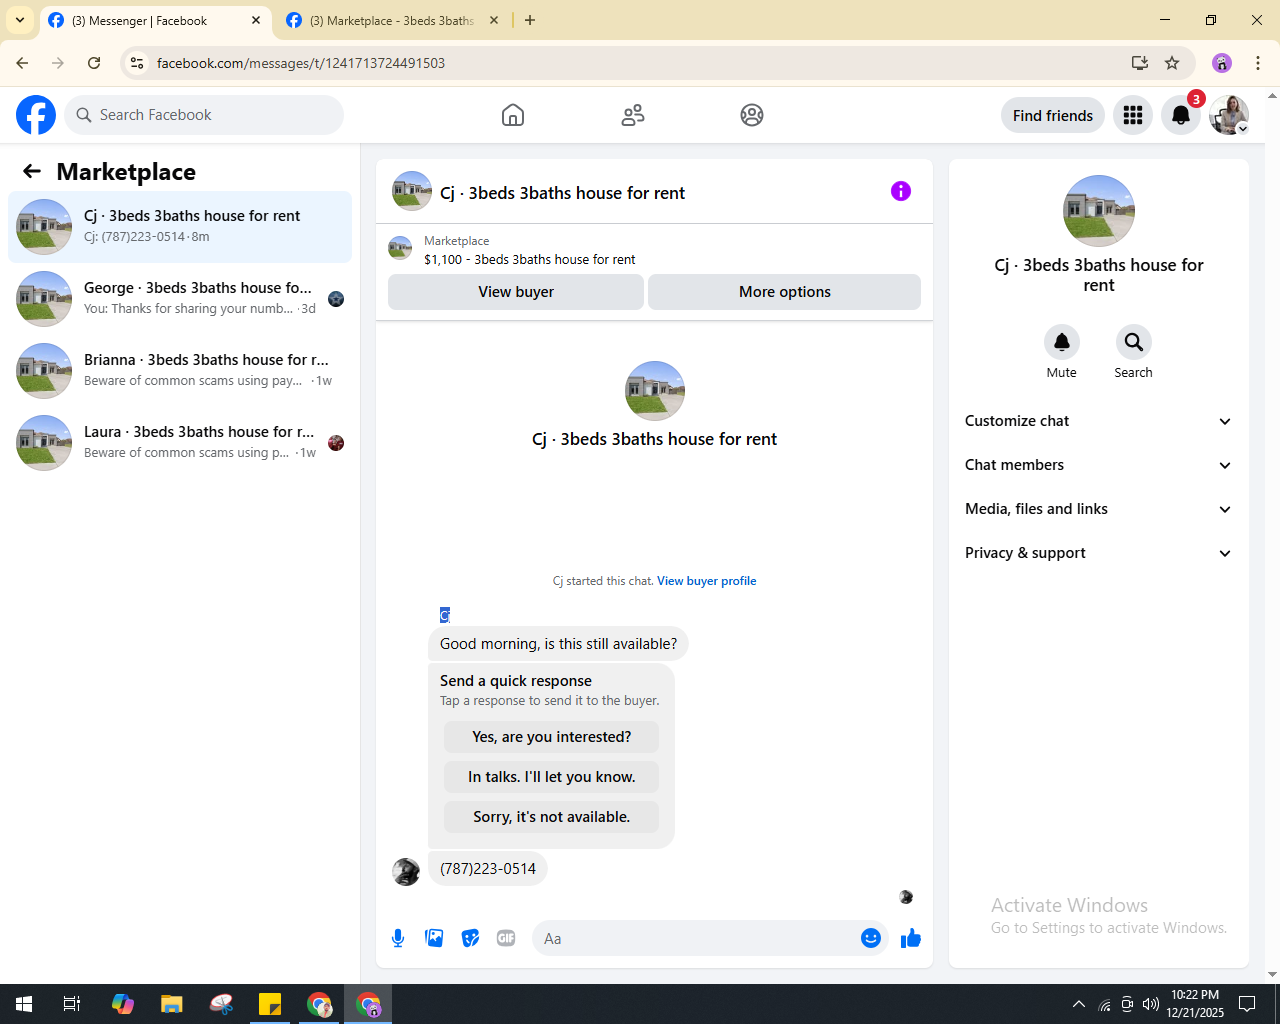Attach a photo file to the message

pyautogui.click(x=434, y=938)
